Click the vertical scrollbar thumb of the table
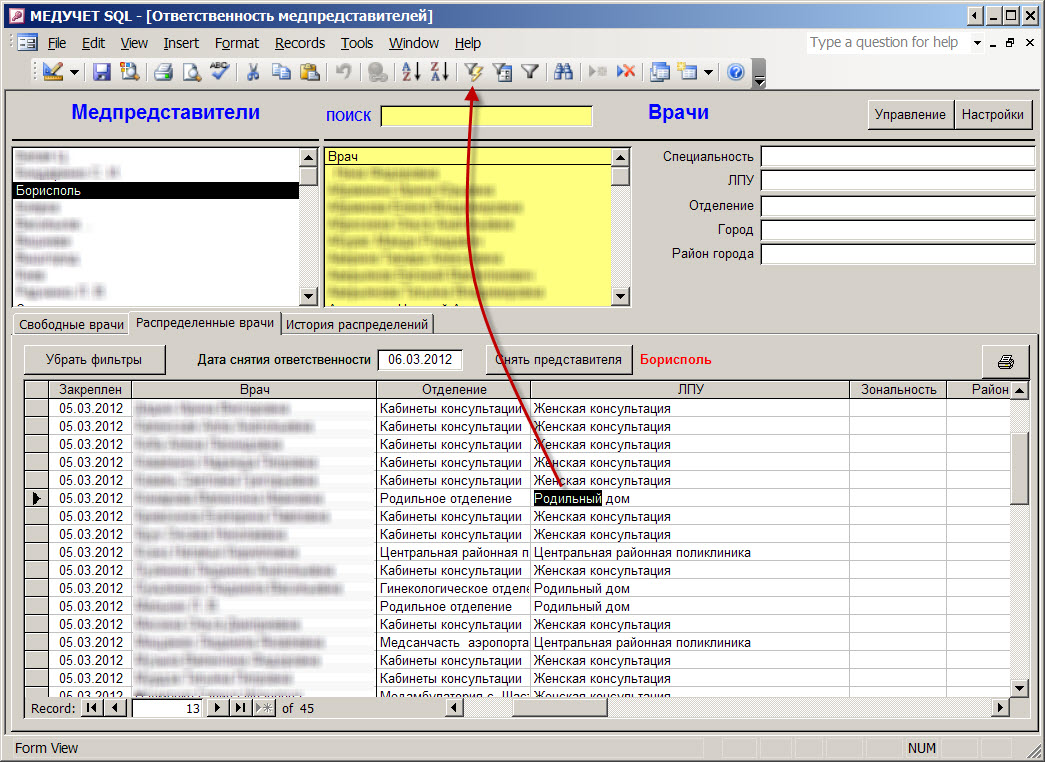Image resolution: width=1045 pixels, height=762 pixels. [x=1019, y=469]
